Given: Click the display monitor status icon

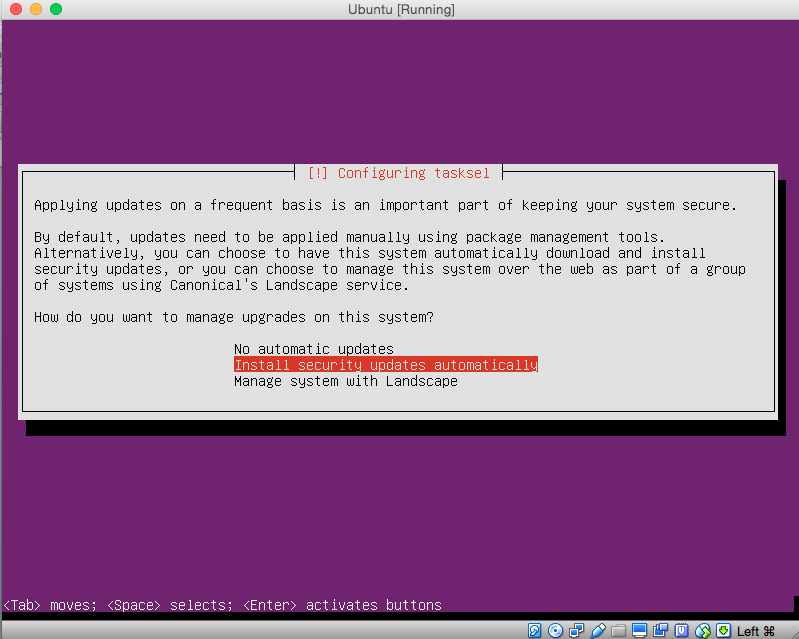Looking at the screenshot, I should click(x=639, y=631).
